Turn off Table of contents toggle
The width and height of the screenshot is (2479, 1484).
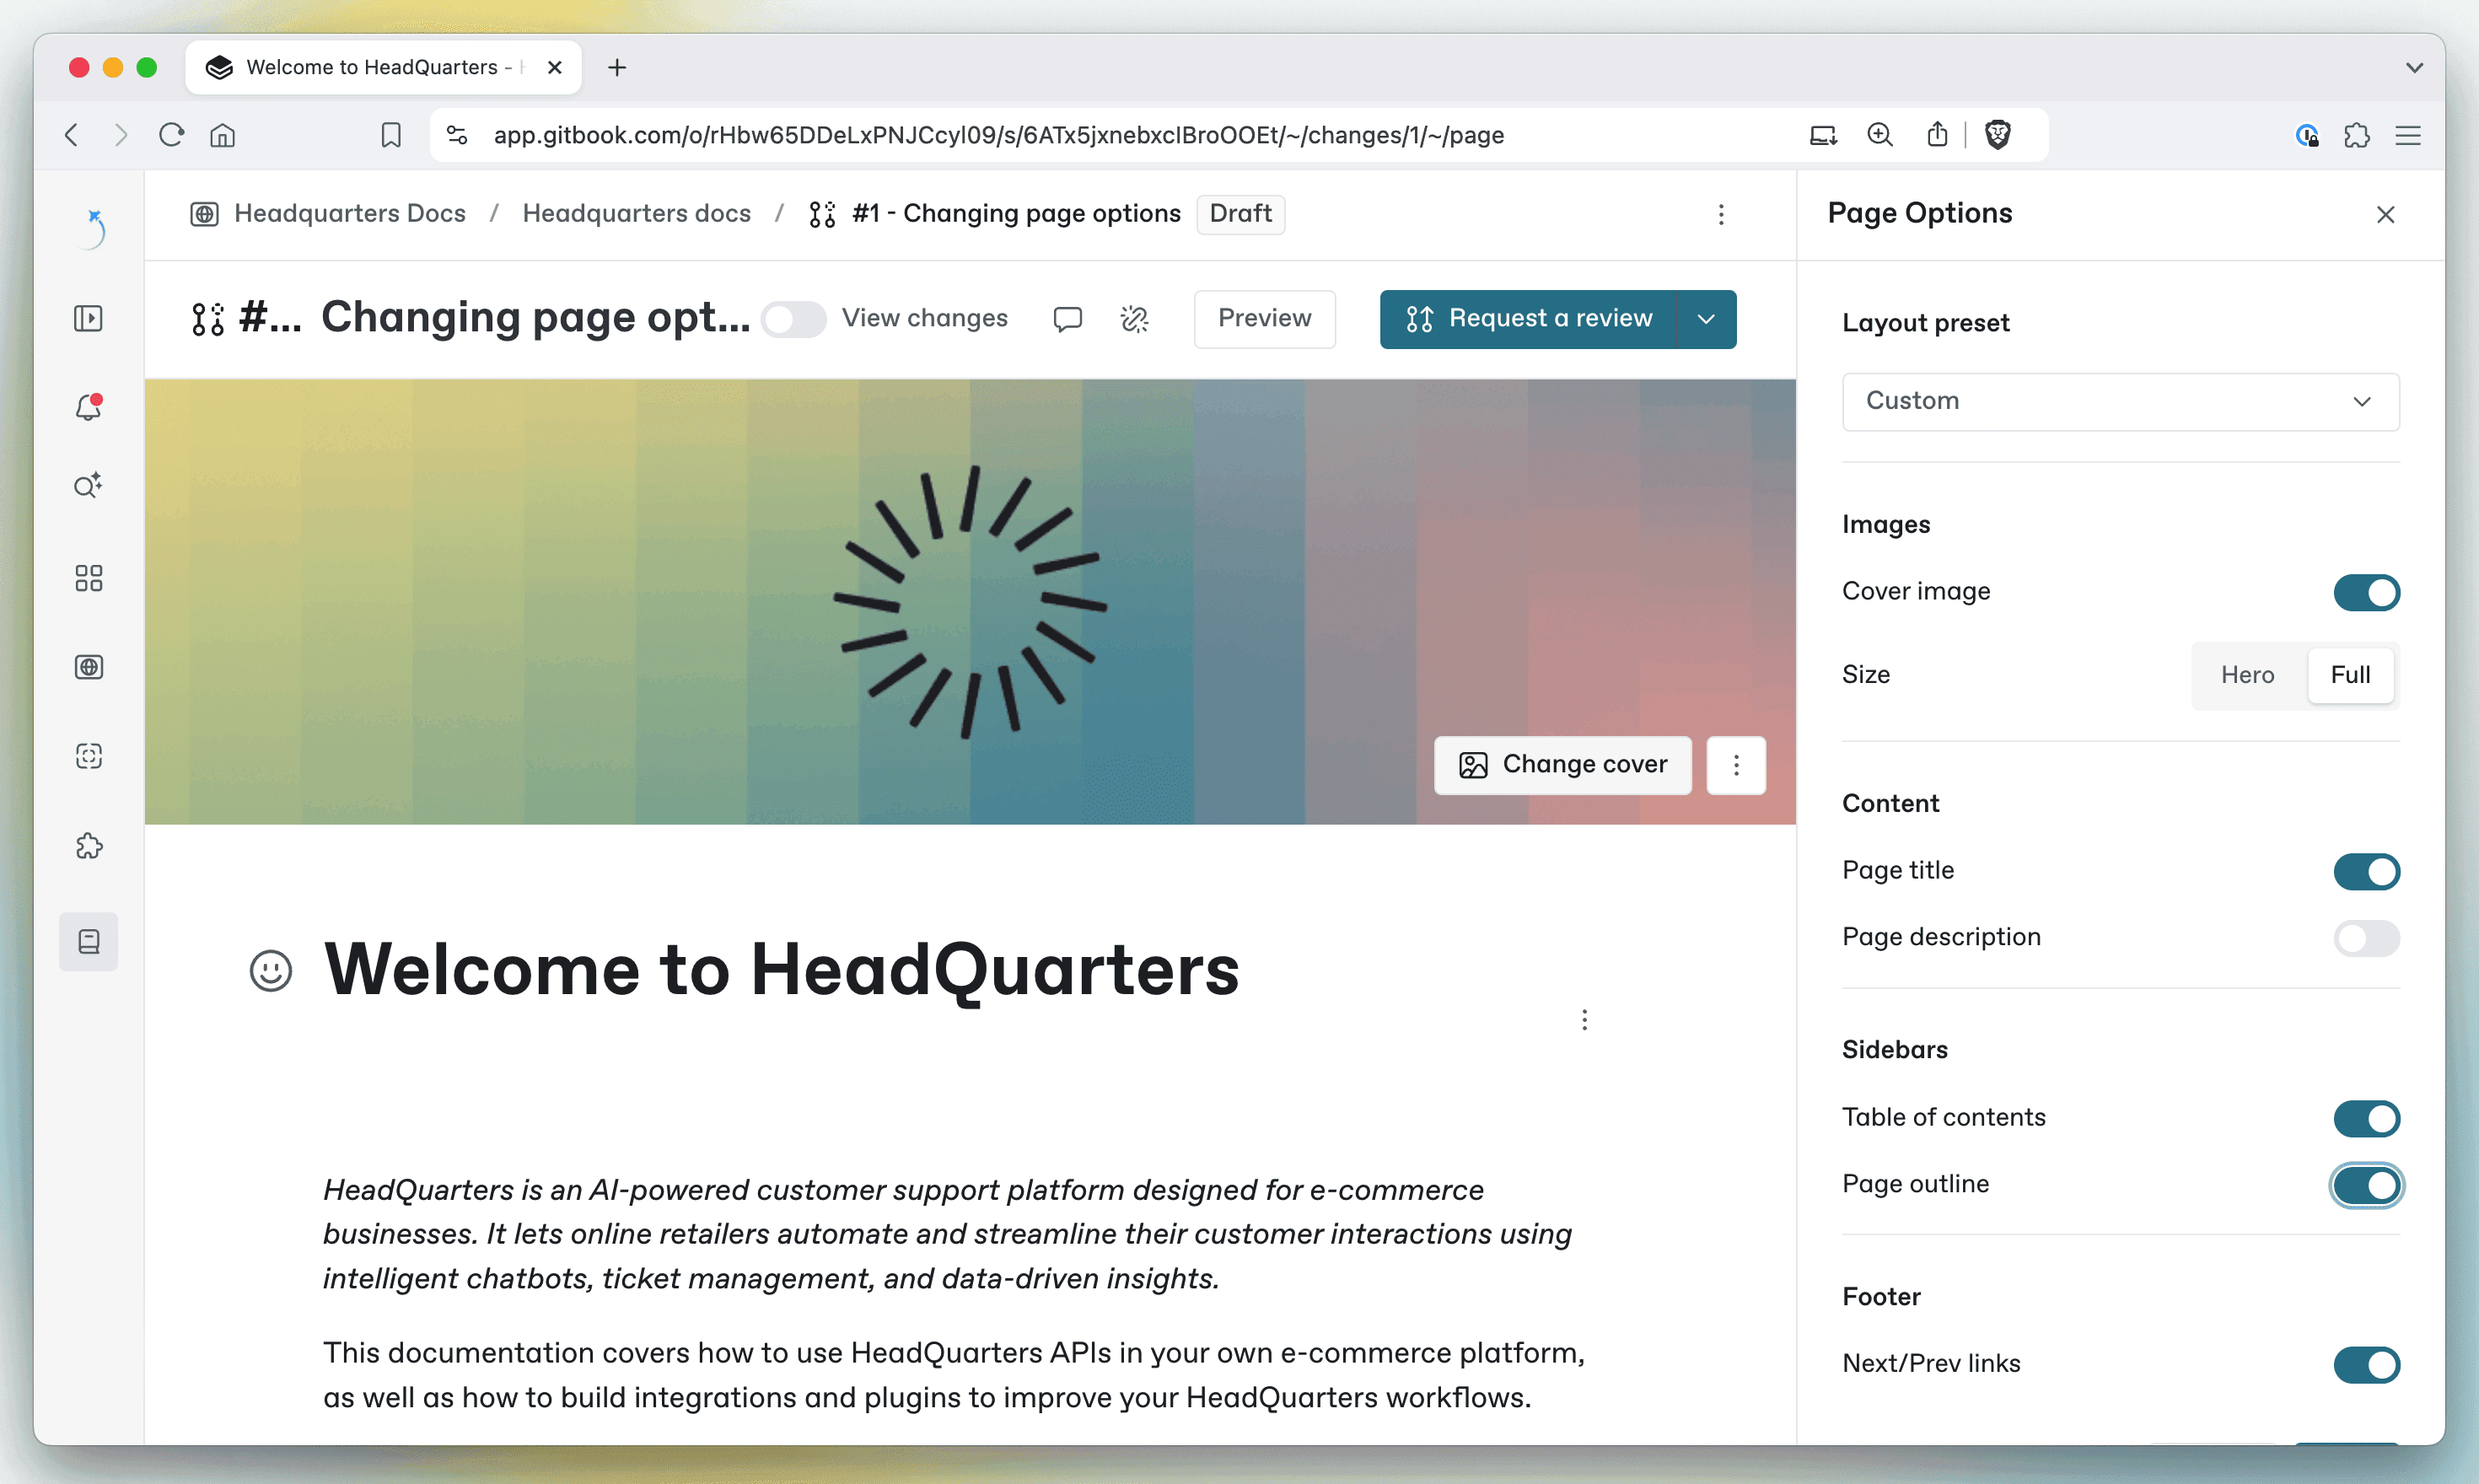pos(2366,1118)
